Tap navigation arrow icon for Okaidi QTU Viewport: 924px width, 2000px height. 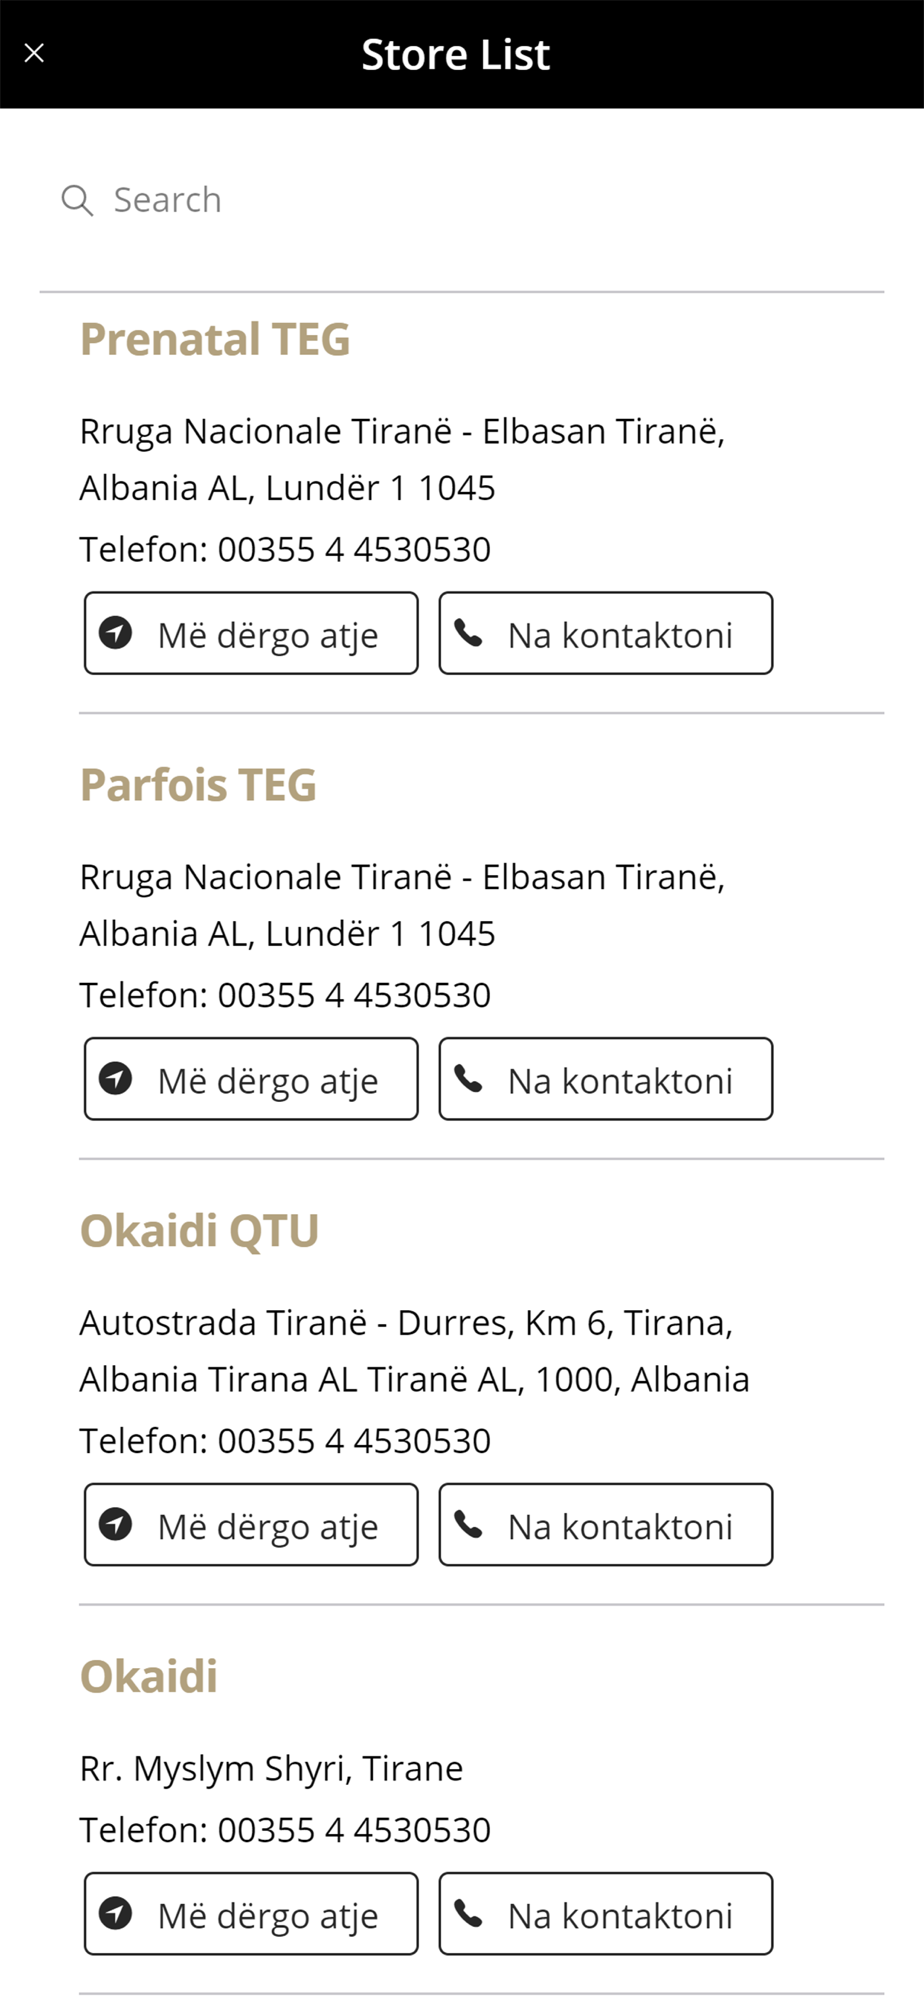116,1524
